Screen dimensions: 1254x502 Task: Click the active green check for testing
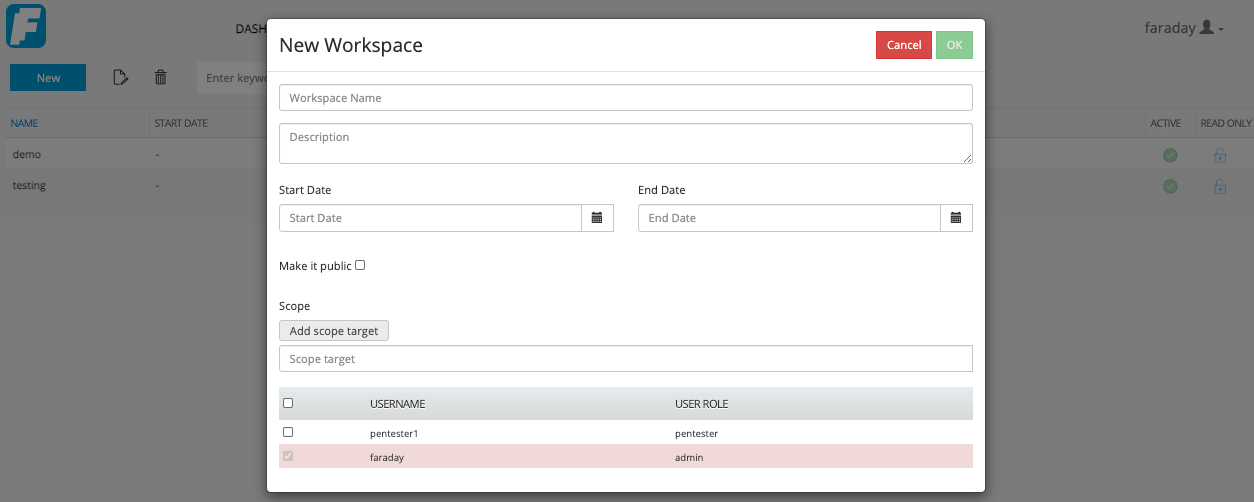pyautogui.click(x=1169, y=186)
